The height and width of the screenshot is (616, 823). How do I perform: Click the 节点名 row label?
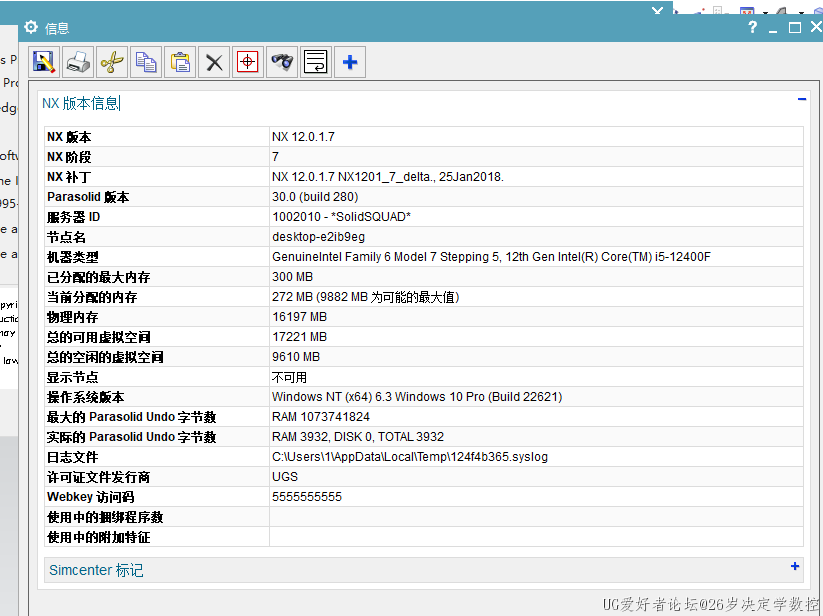pyautogui.click(x=66, y=237)
